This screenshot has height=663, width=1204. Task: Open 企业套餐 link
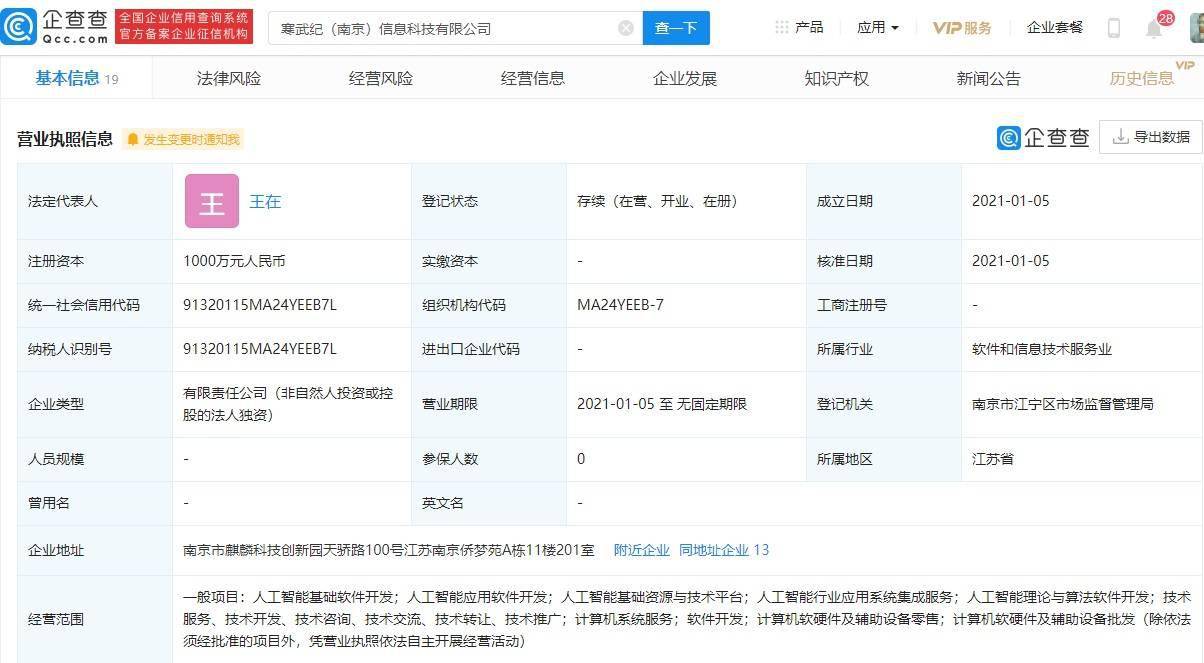[x=1055, y=27]
